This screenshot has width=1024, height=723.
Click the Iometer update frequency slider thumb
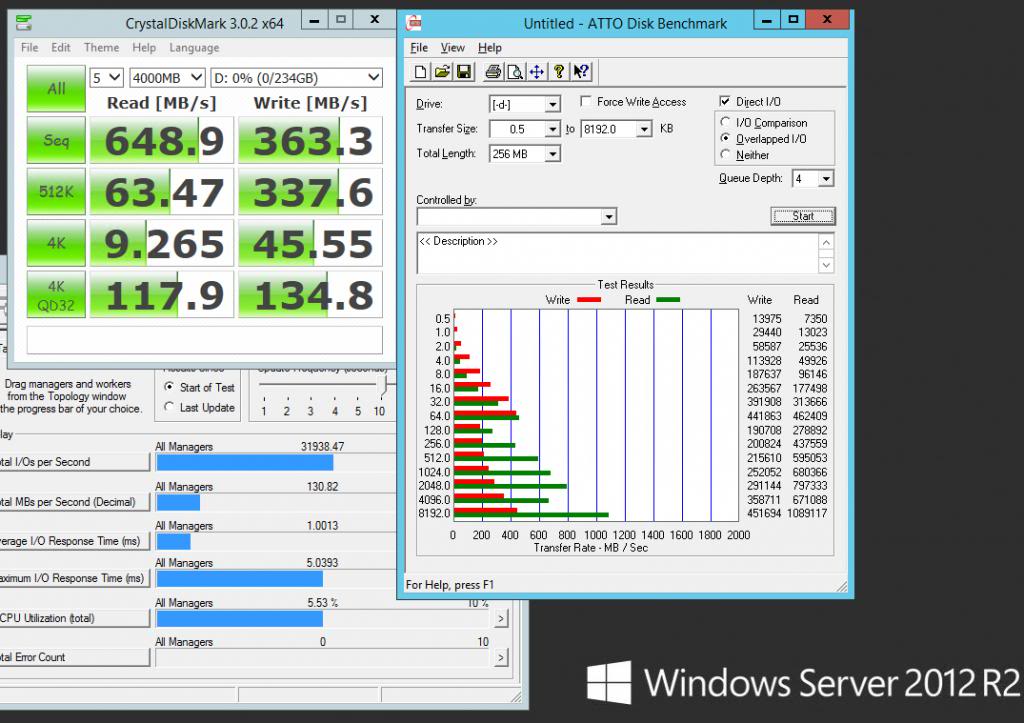point(384,384)
